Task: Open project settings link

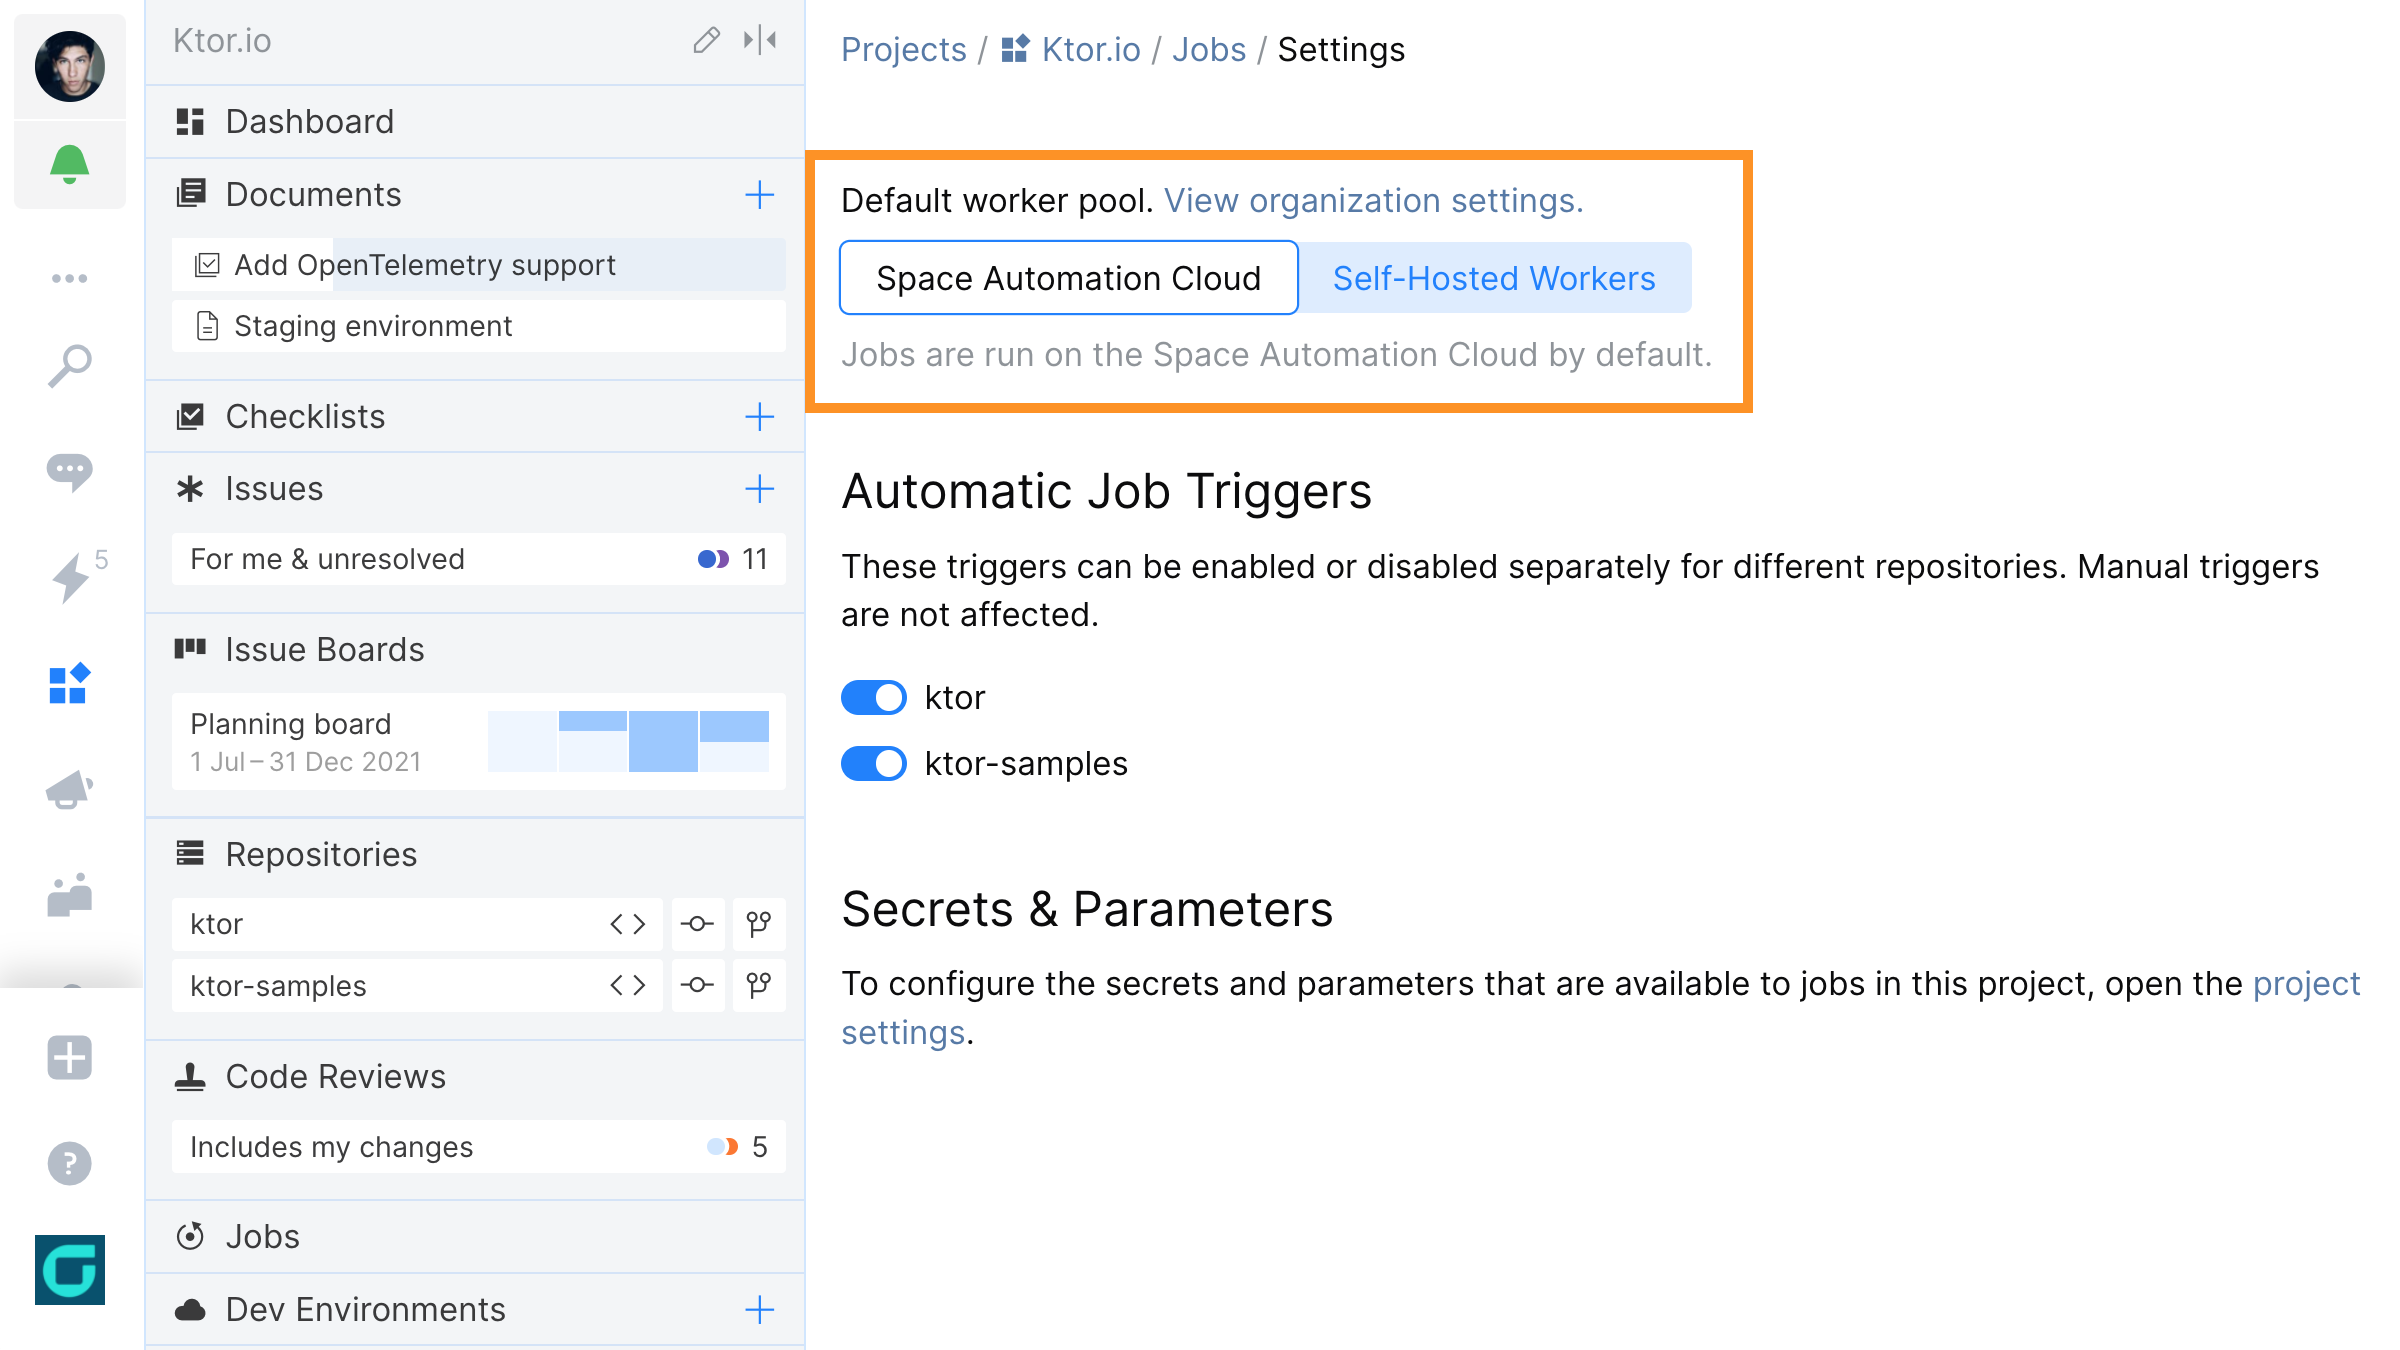Action: (2306, 984)
